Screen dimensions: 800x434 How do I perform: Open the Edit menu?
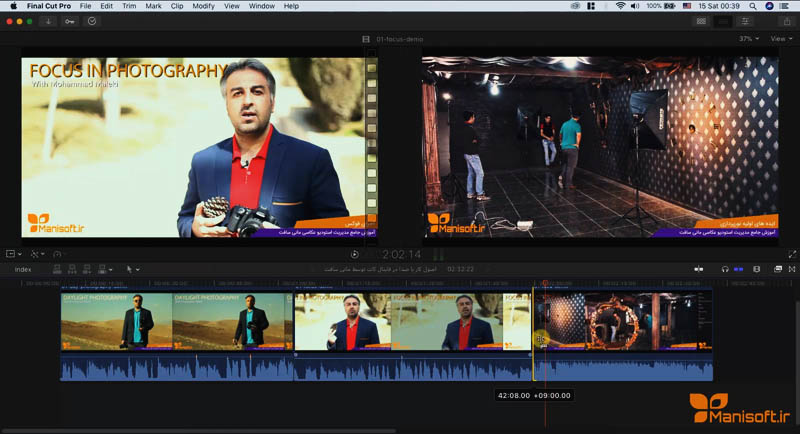[107, 6]
